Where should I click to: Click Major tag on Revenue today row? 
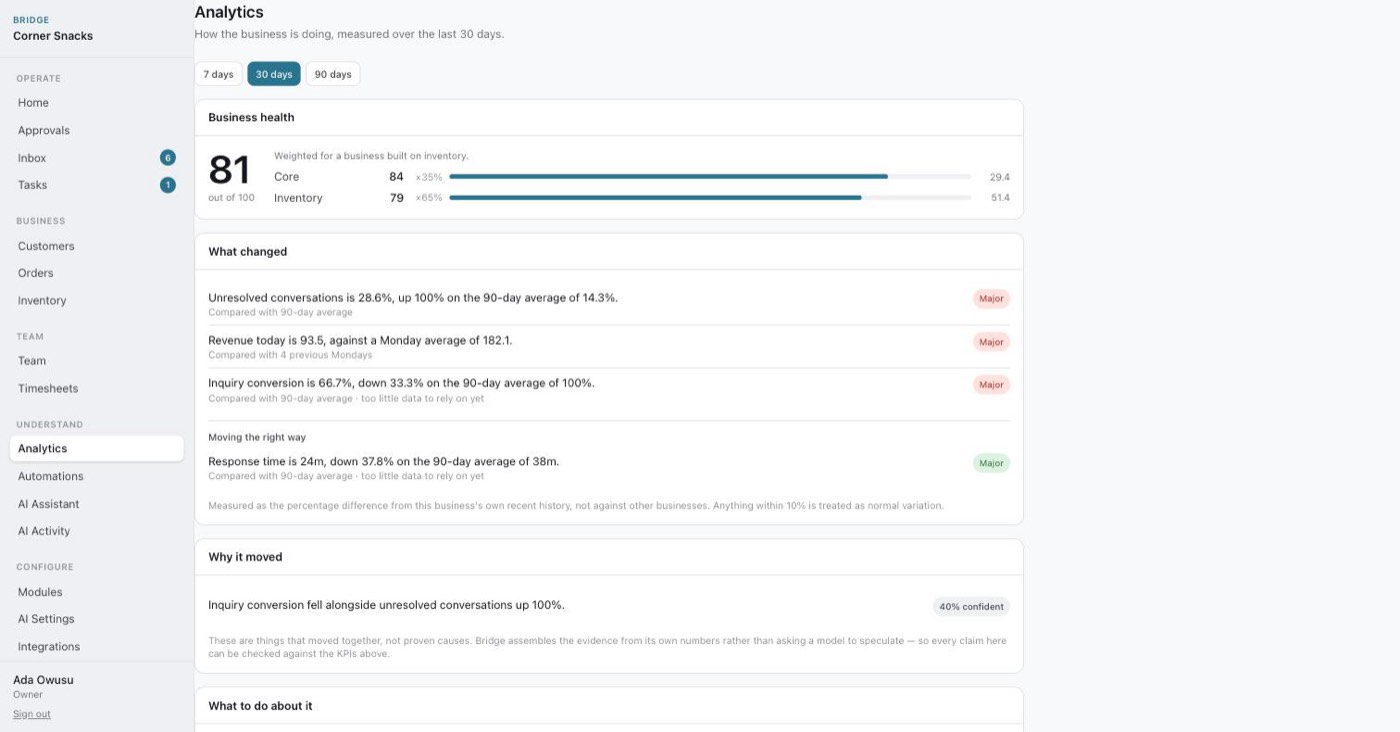991,342
